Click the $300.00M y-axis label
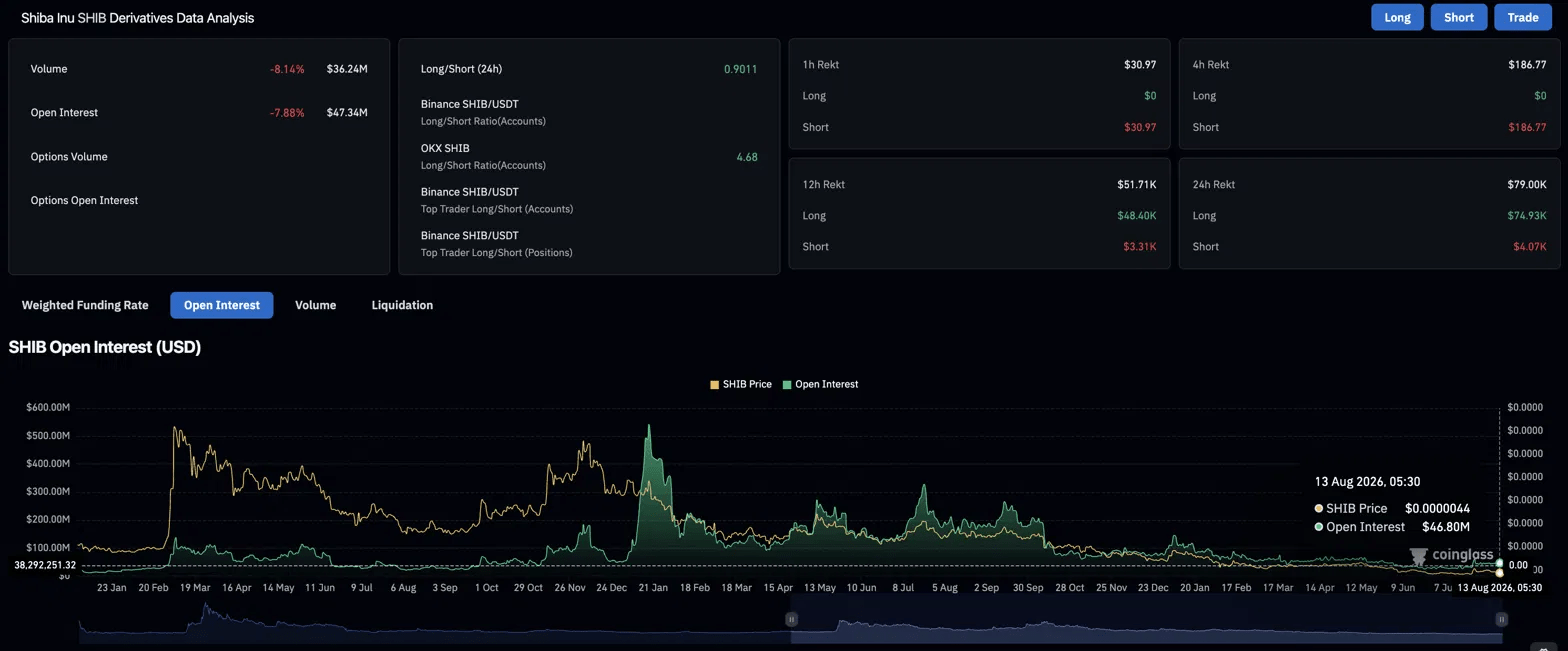The height and width of the screenshot is (651, 1568). 48,492
